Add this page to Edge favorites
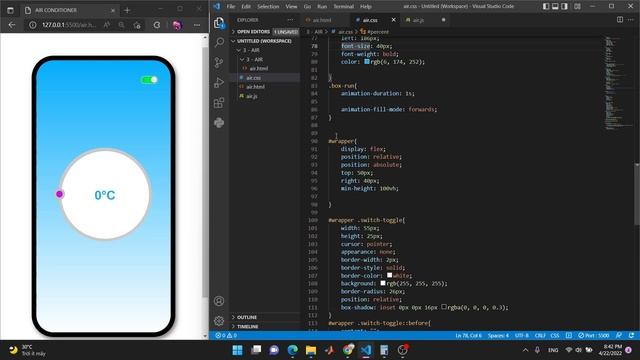 [137, 25]
